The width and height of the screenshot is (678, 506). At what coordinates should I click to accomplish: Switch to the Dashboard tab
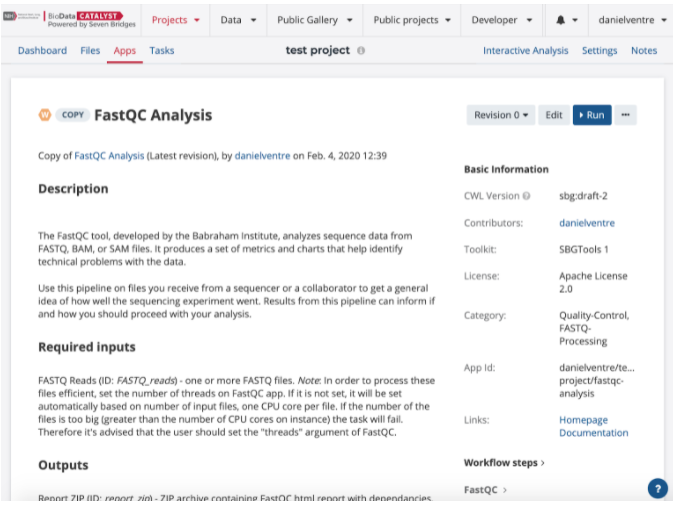click(x=42, y=51)
